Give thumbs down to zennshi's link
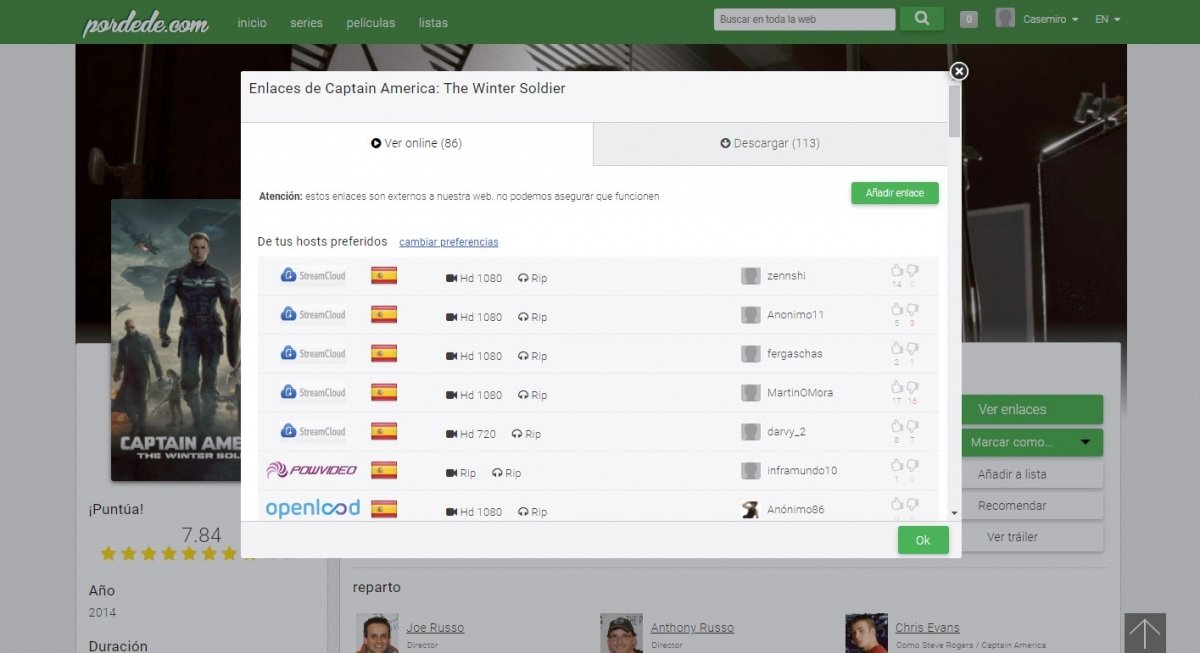The image size is (1200, 653). (912, 270)
